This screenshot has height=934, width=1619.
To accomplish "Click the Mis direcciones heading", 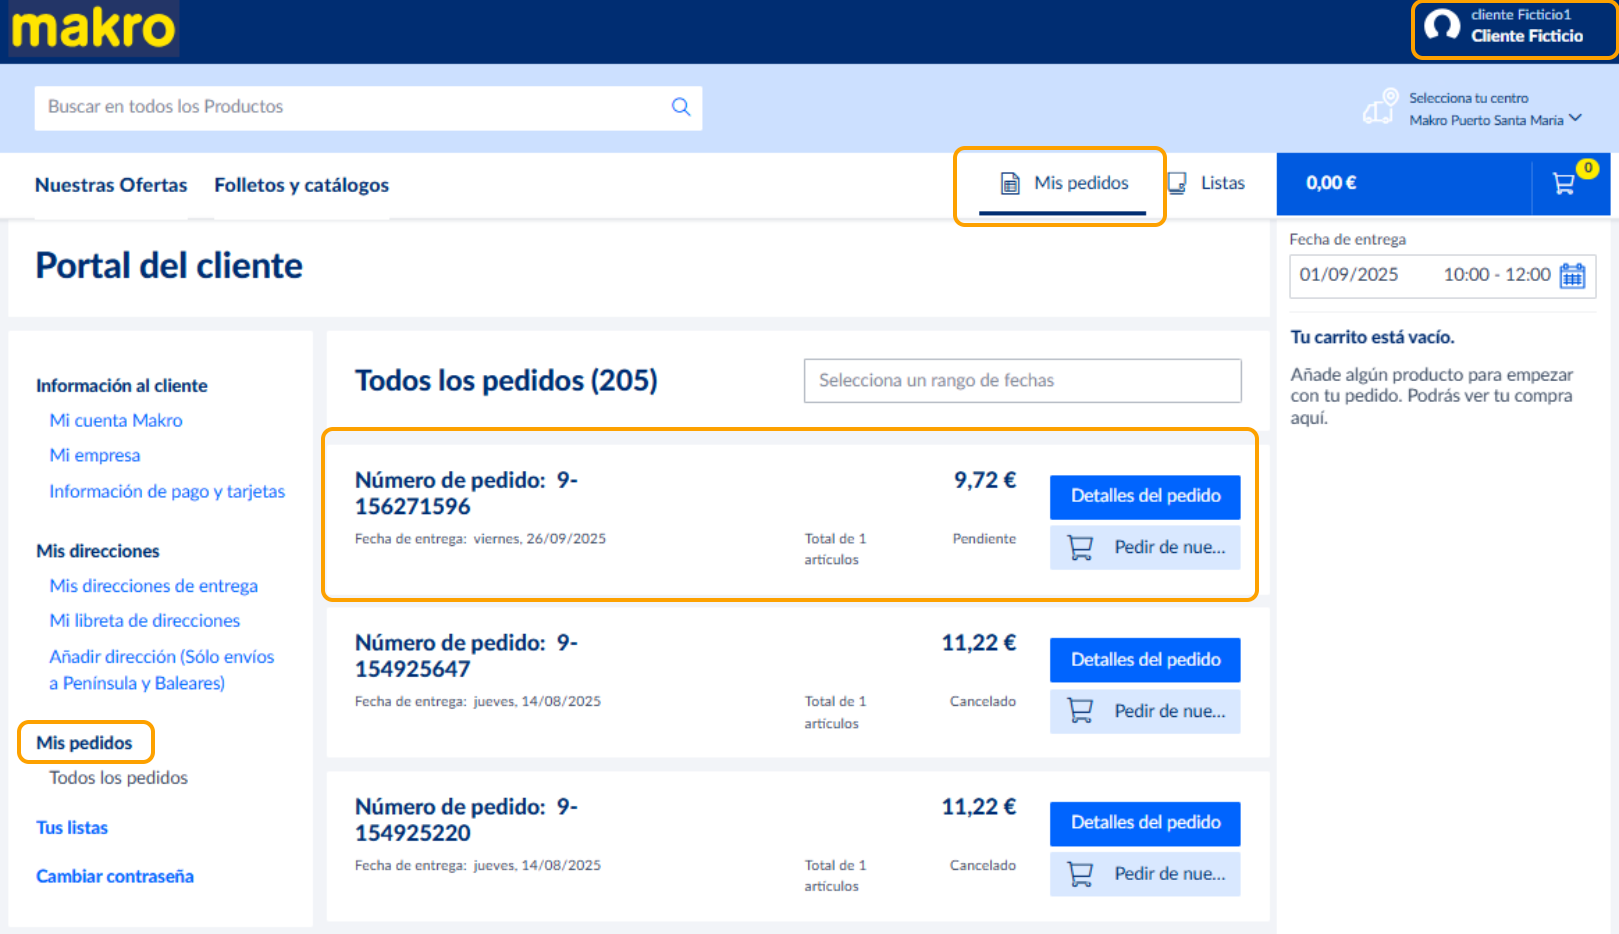I will (98, 551).
